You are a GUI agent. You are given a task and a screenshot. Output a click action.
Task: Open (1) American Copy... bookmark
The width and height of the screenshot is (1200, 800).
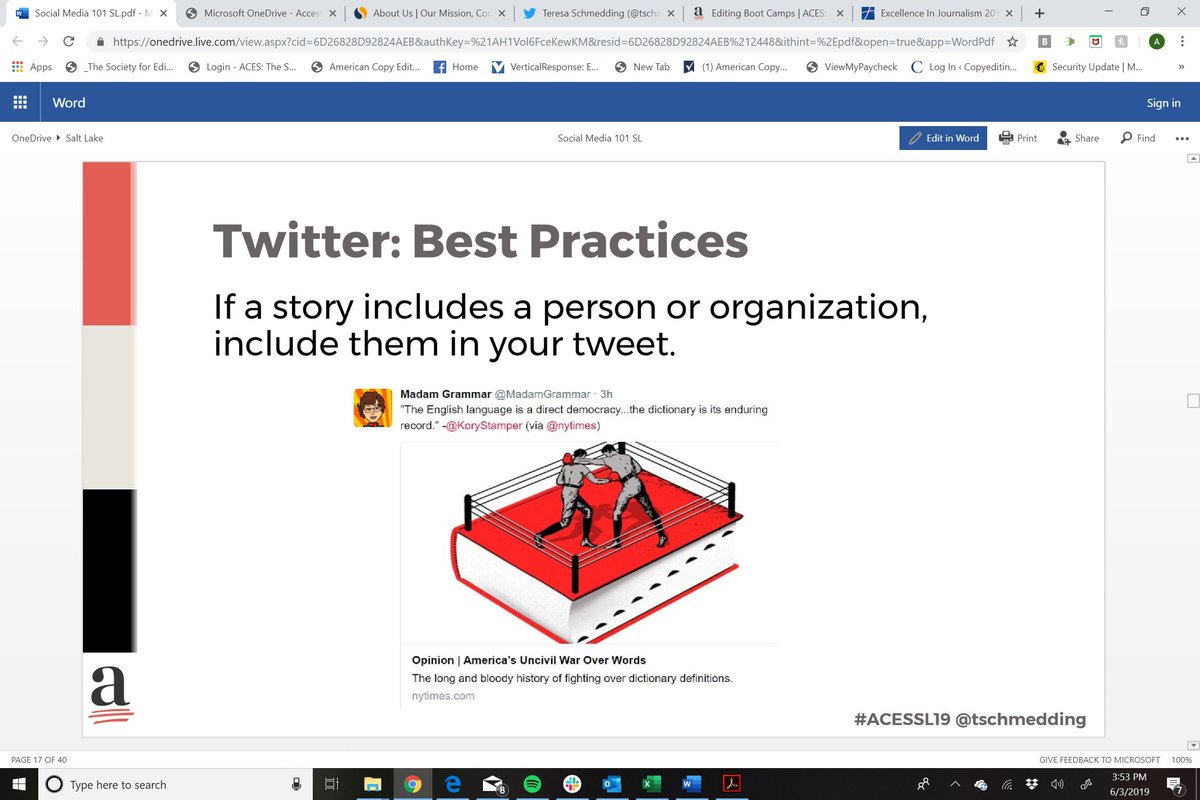click(x=735, y=67)
